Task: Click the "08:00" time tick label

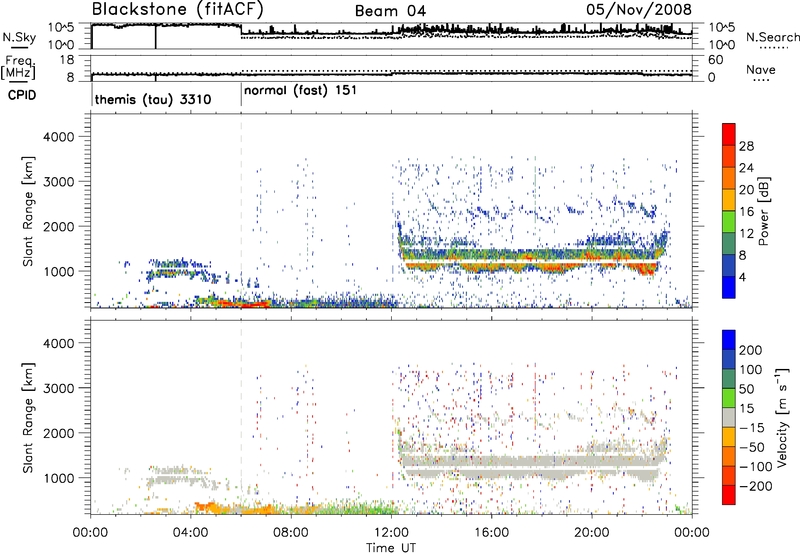Action: coord(291,533)
